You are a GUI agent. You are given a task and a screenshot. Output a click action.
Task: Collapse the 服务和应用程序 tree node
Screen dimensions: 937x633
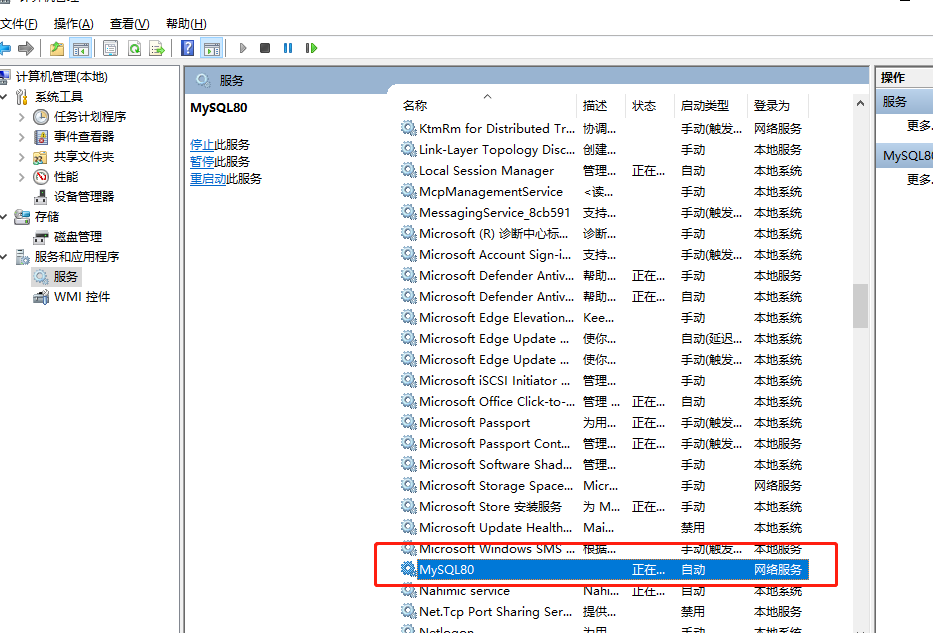tap(4, 257)
